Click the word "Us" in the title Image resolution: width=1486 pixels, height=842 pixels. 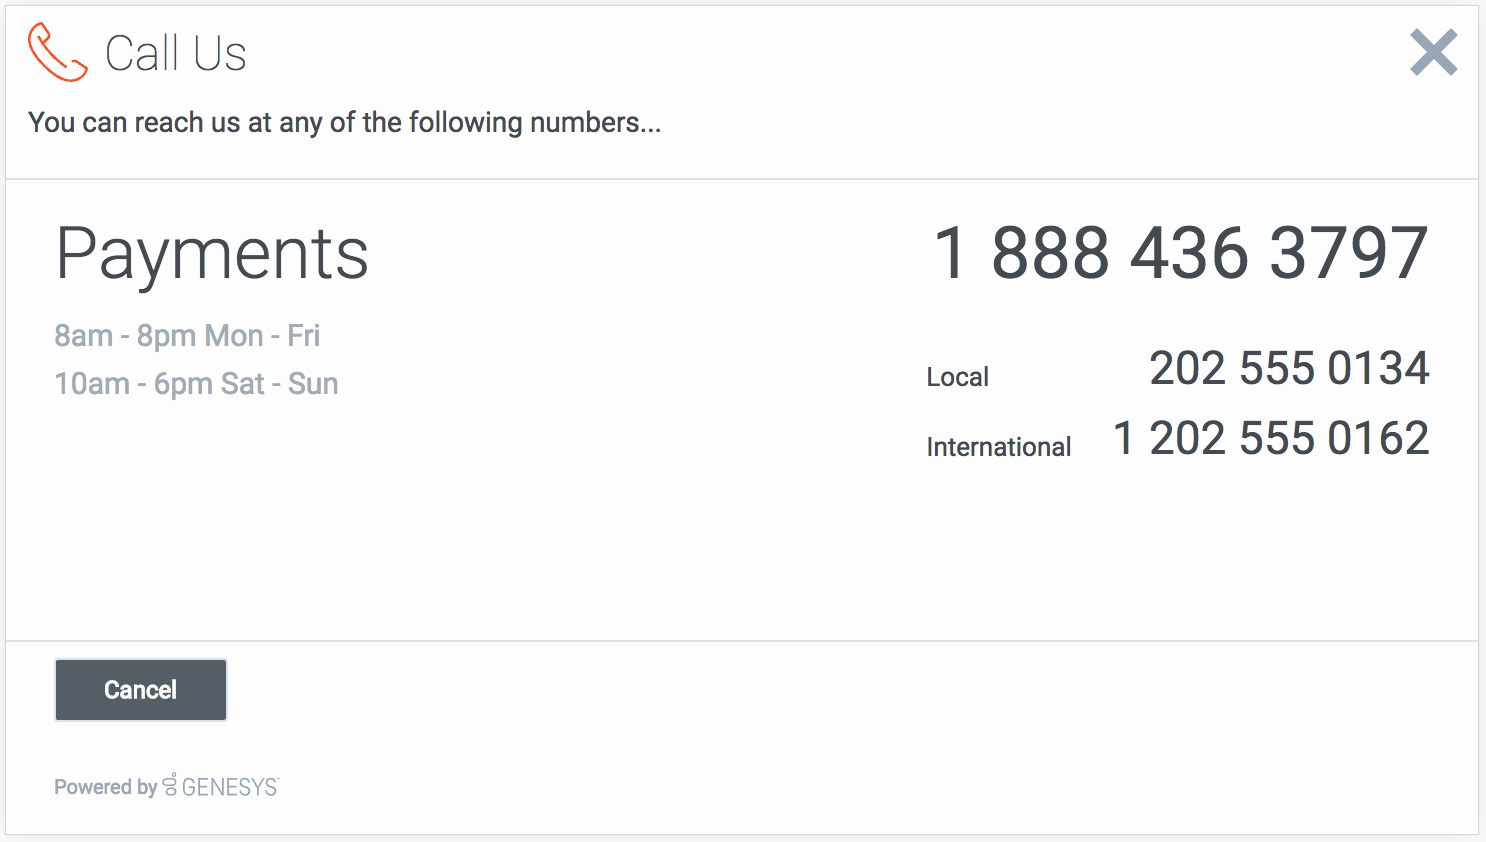[220, 54]
